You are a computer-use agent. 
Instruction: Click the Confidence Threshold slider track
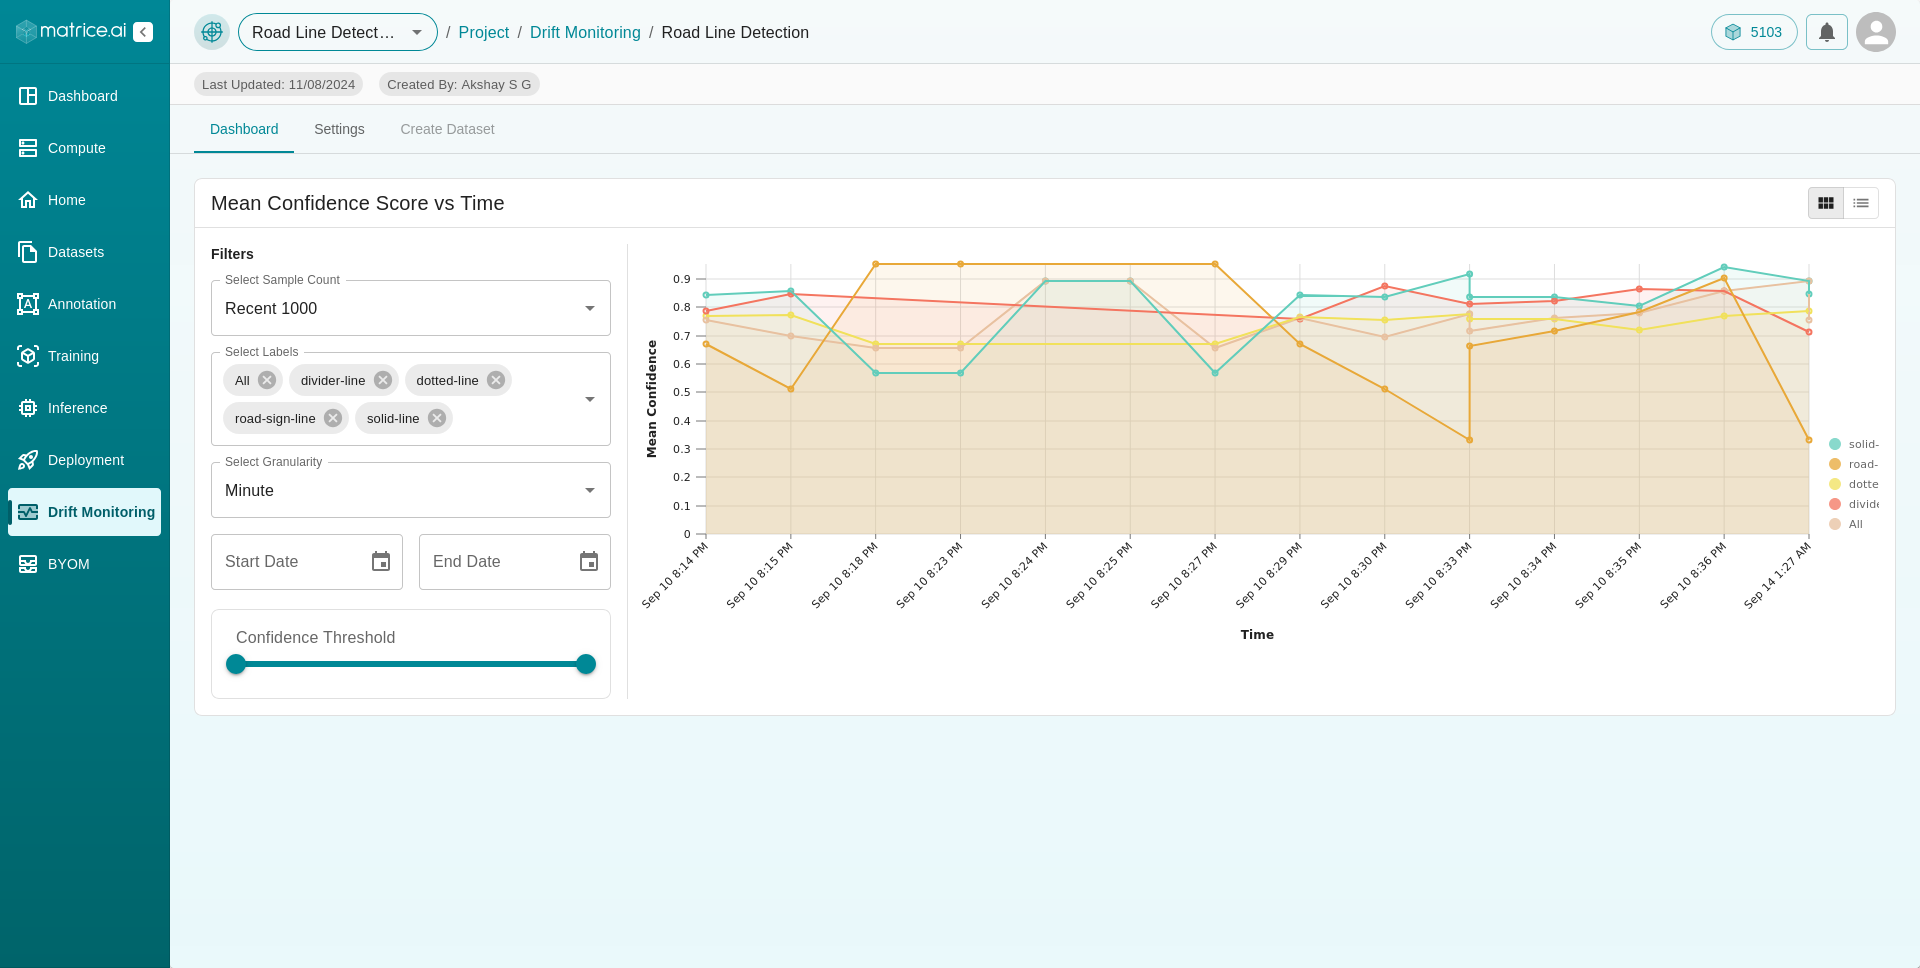[x=411, y=664]
